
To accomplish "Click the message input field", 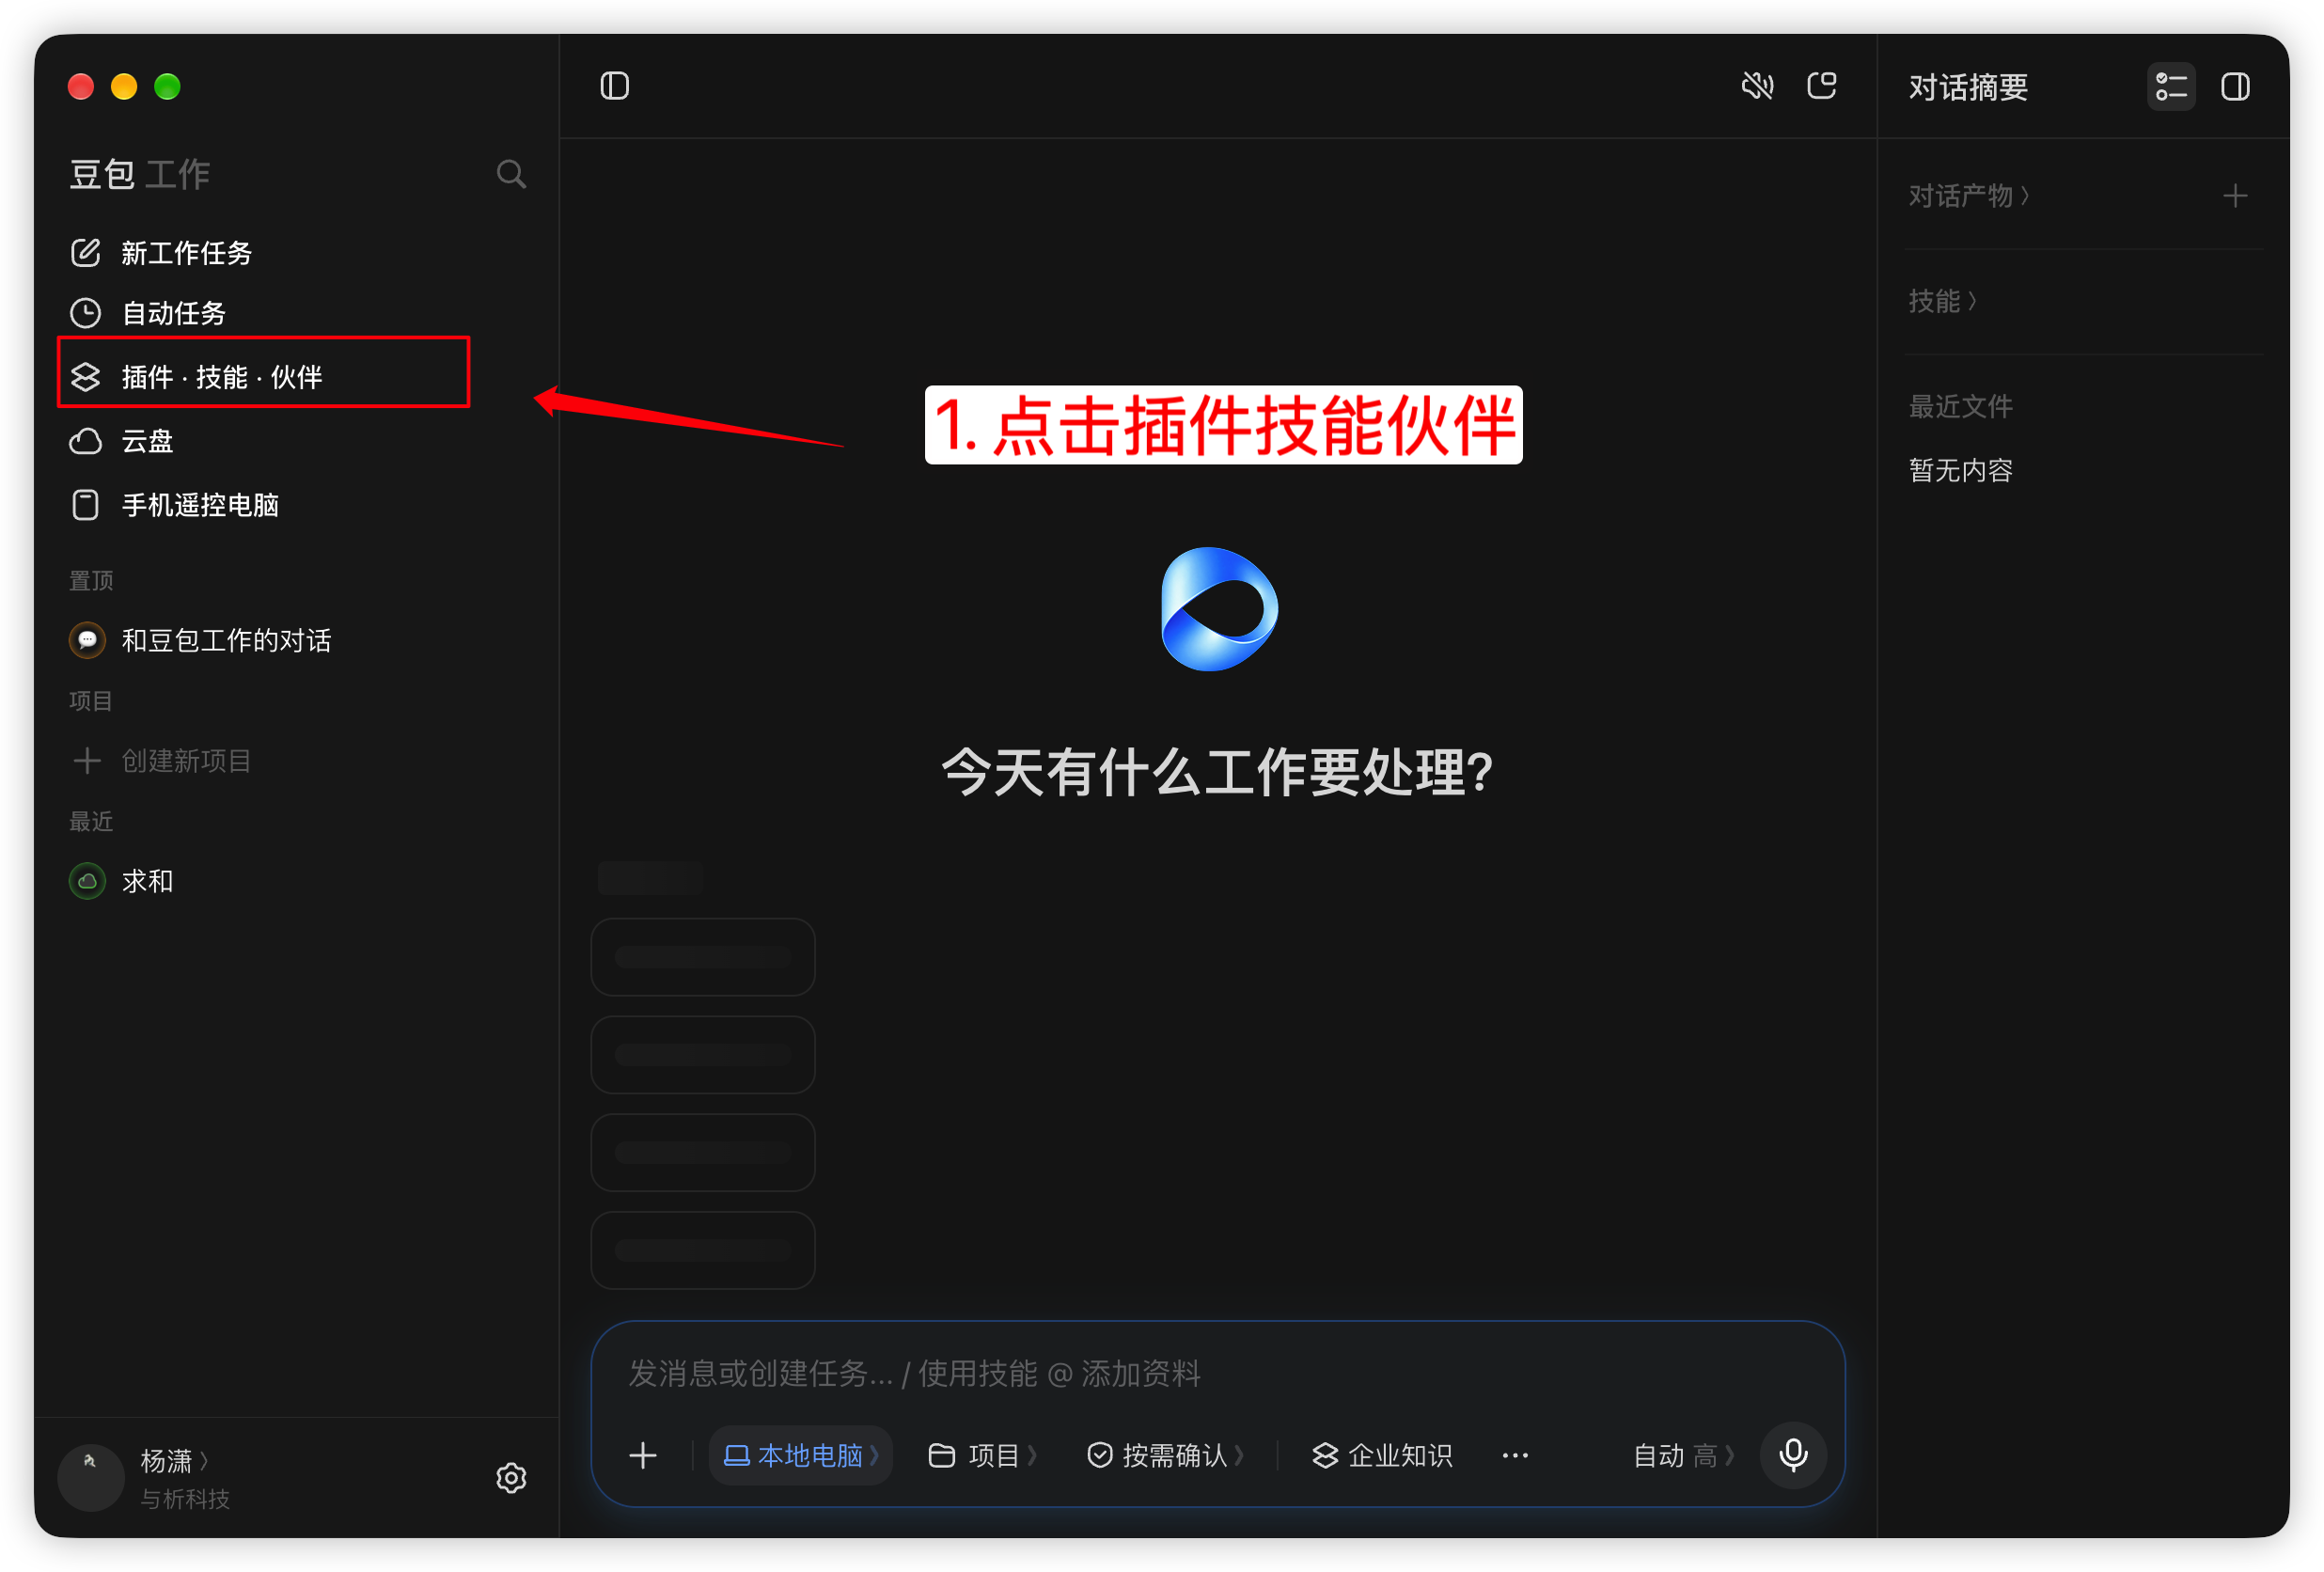I will 1217,1373.
